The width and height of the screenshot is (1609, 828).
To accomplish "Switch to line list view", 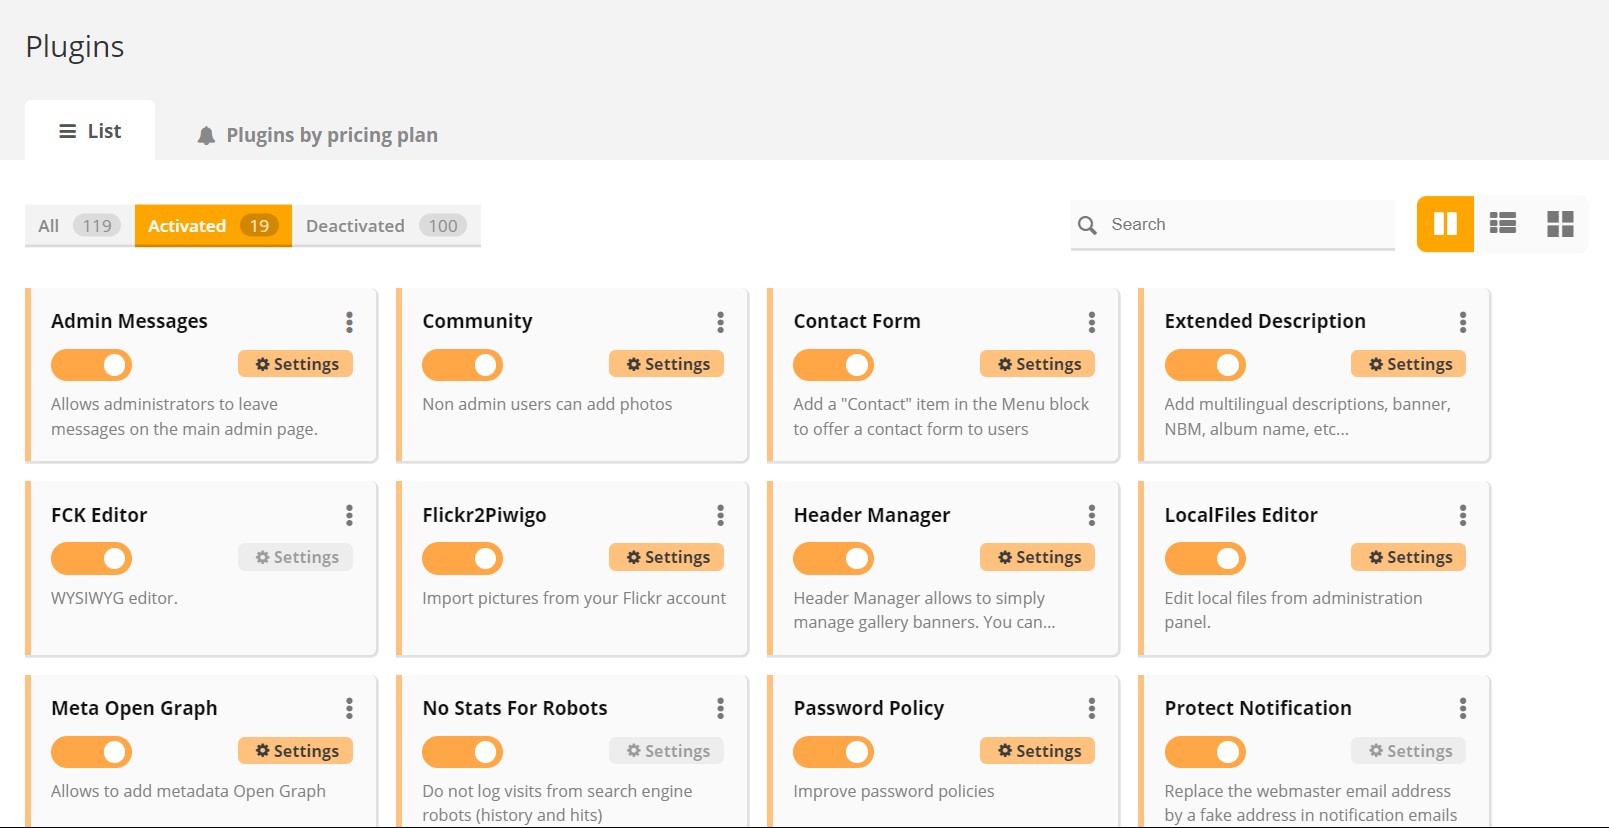I will pyautogui.click(x=1502, y=224).
